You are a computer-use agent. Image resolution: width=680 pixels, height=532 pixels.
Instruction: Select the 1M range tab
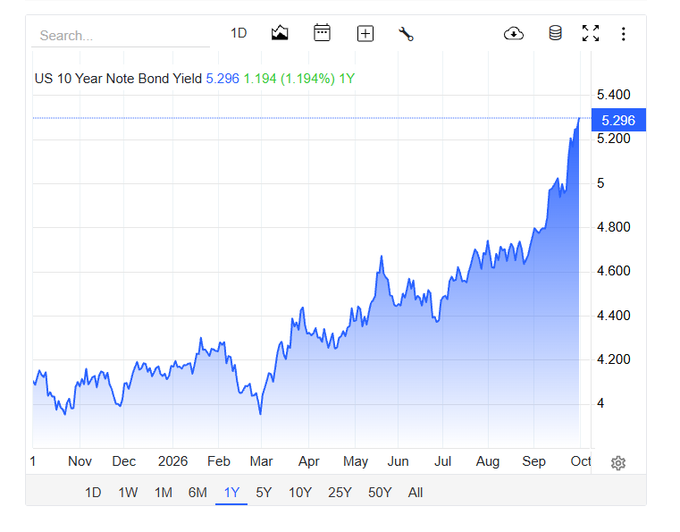[163, 493]
